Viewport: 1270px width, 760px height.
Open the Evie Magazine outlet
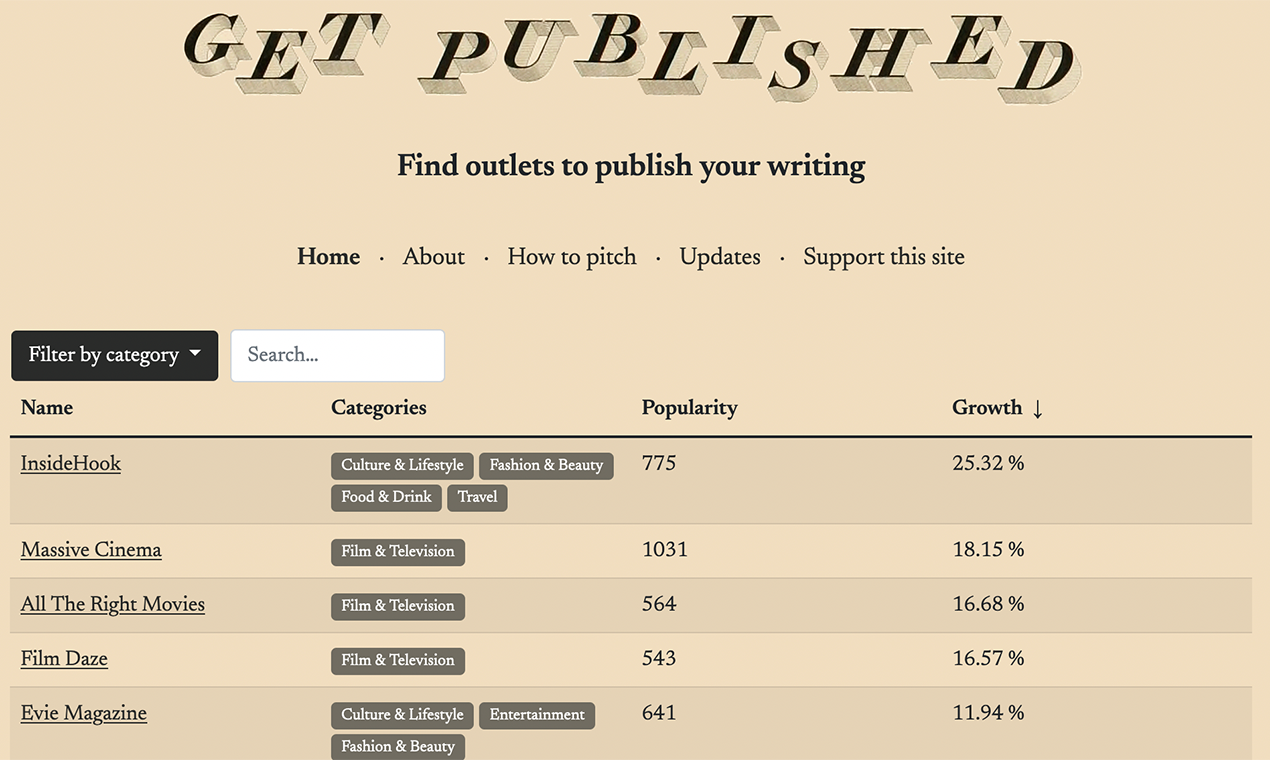[x=84, y=713]
